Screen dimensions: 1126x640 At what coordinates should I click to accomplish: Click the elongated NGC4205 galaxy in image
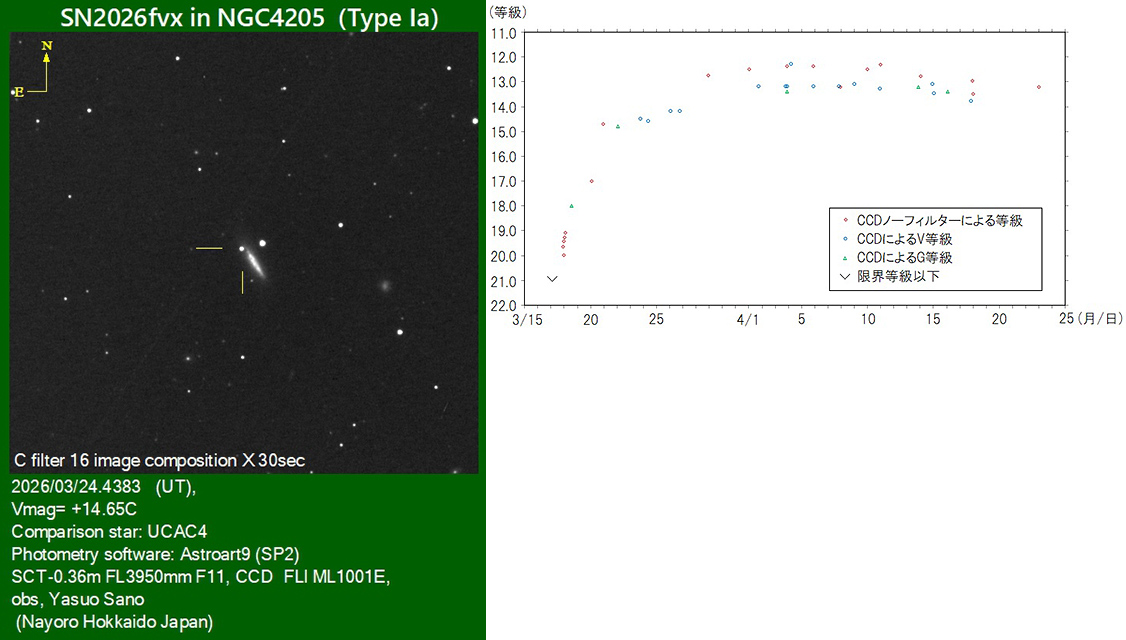[x=255, y=264]
